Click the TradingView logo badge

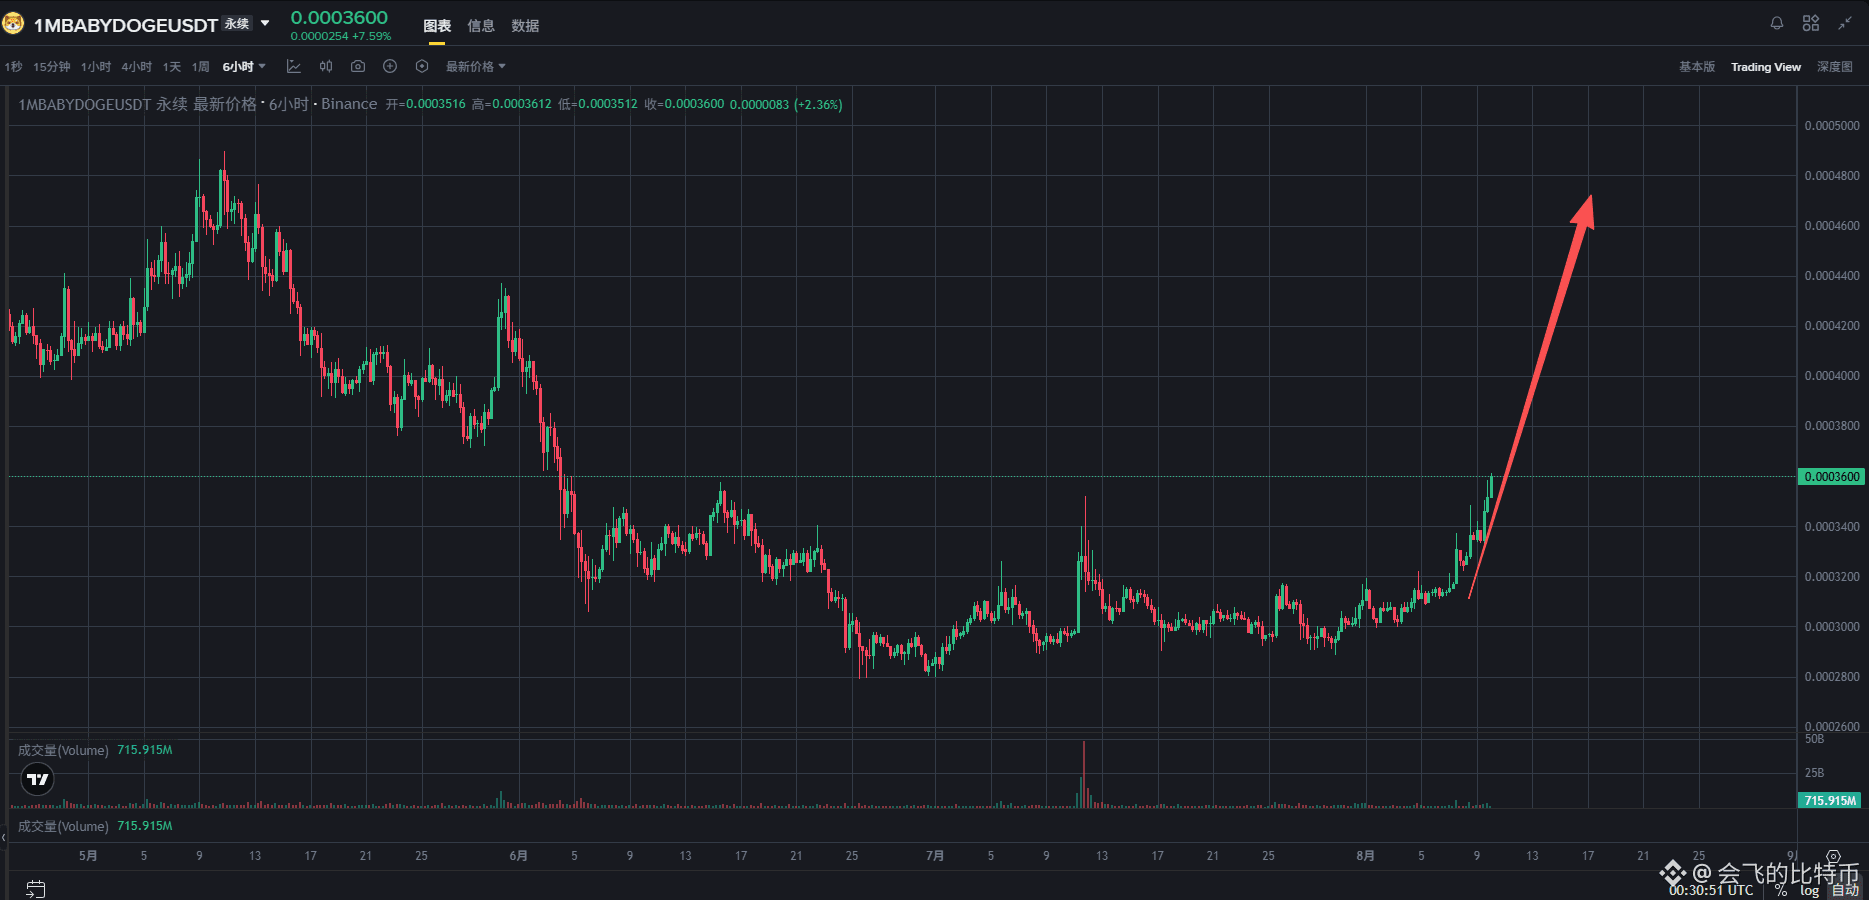(x=38, y=779)
